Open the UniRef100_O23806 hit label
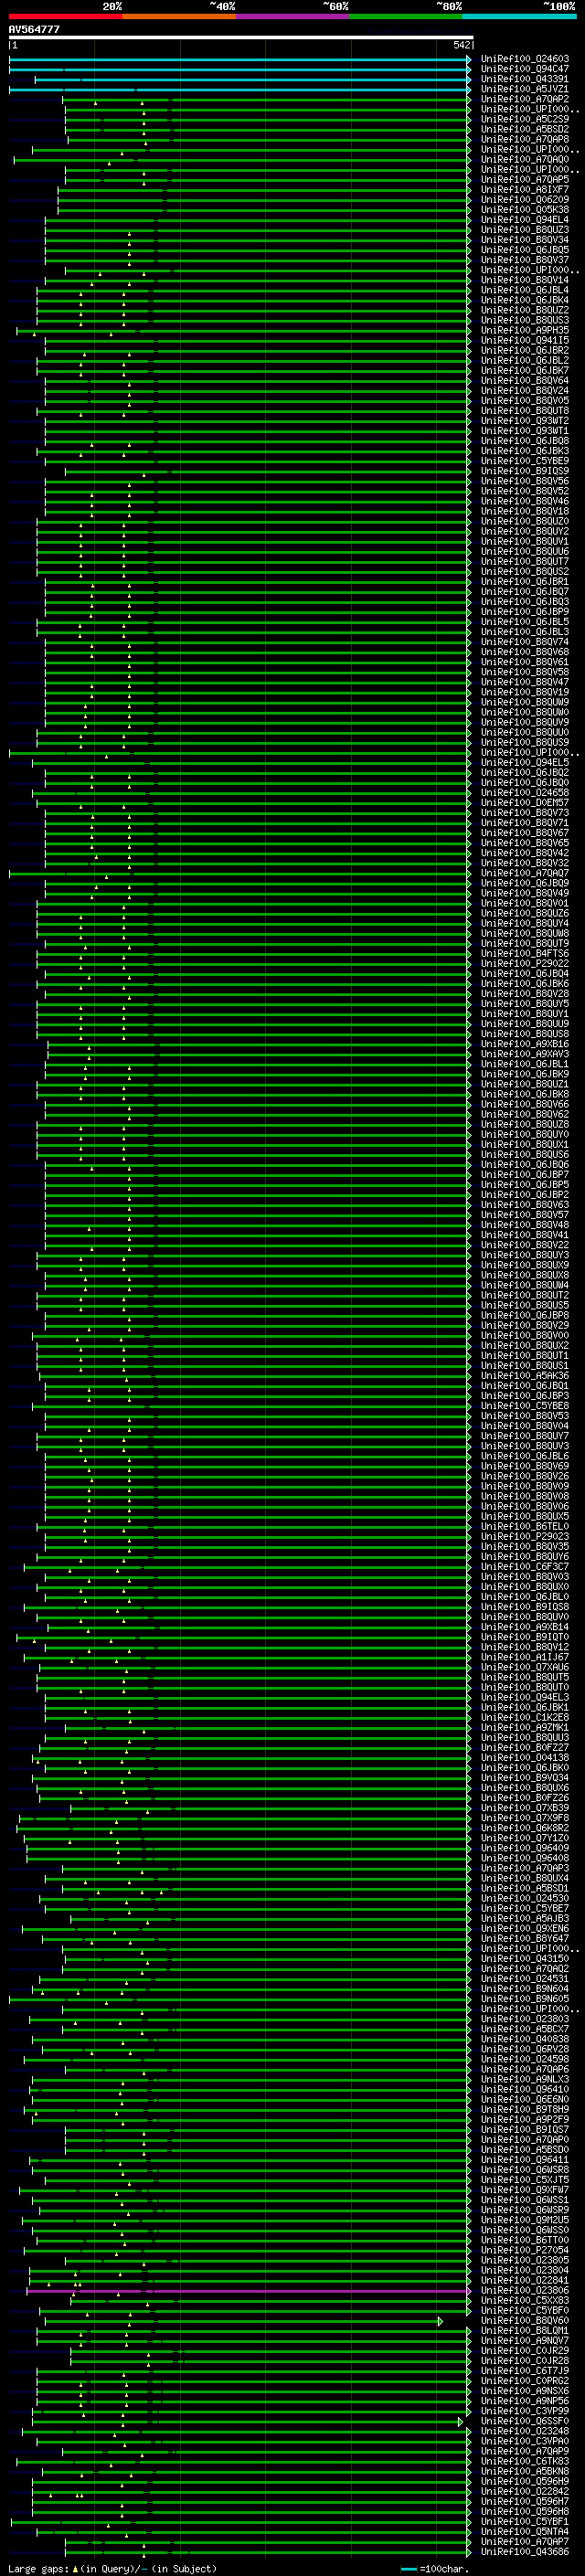The image size is (585, 2576). (525, 2291)
